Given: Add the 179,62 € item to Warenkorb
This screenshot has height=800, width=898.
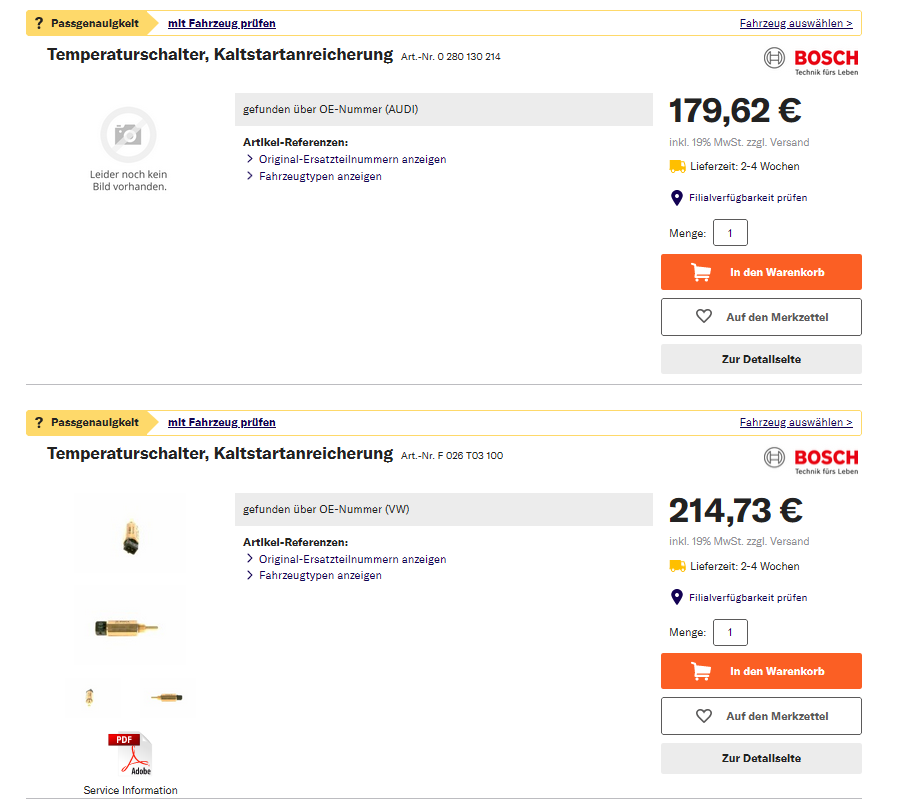Looking at the screenshot, I should point(761,272).
